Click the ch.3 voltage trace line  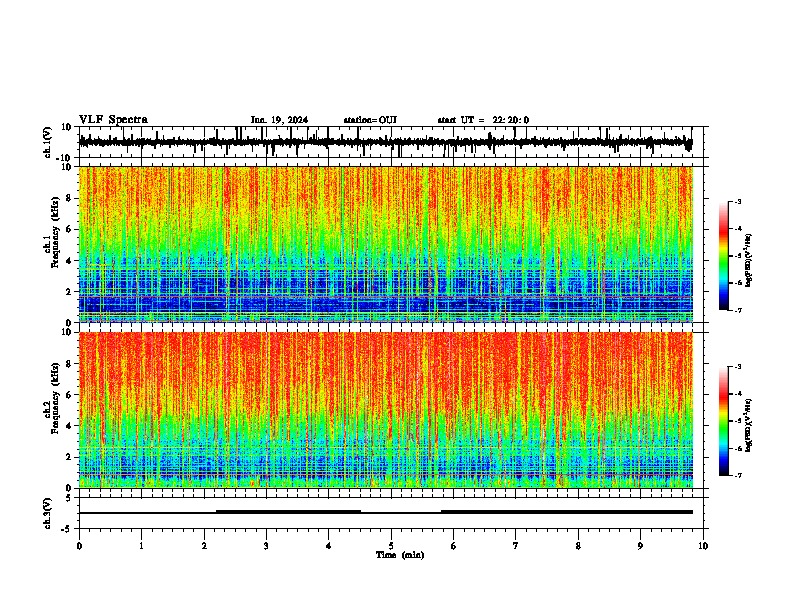point(386,512)
